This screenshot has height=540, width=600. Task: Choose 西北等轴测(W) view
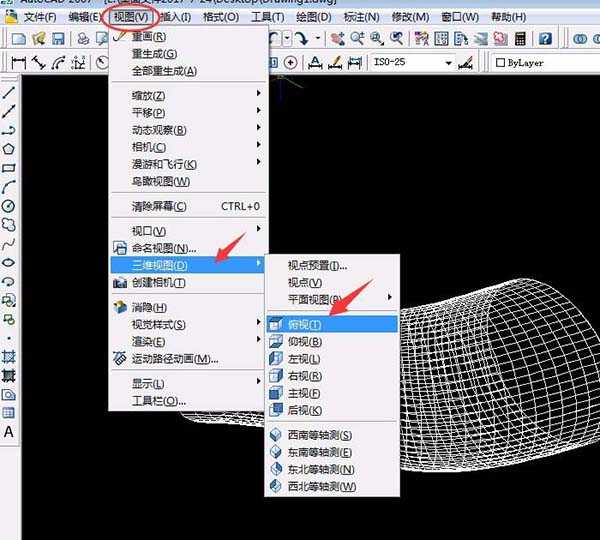click(x=332, y=486)
